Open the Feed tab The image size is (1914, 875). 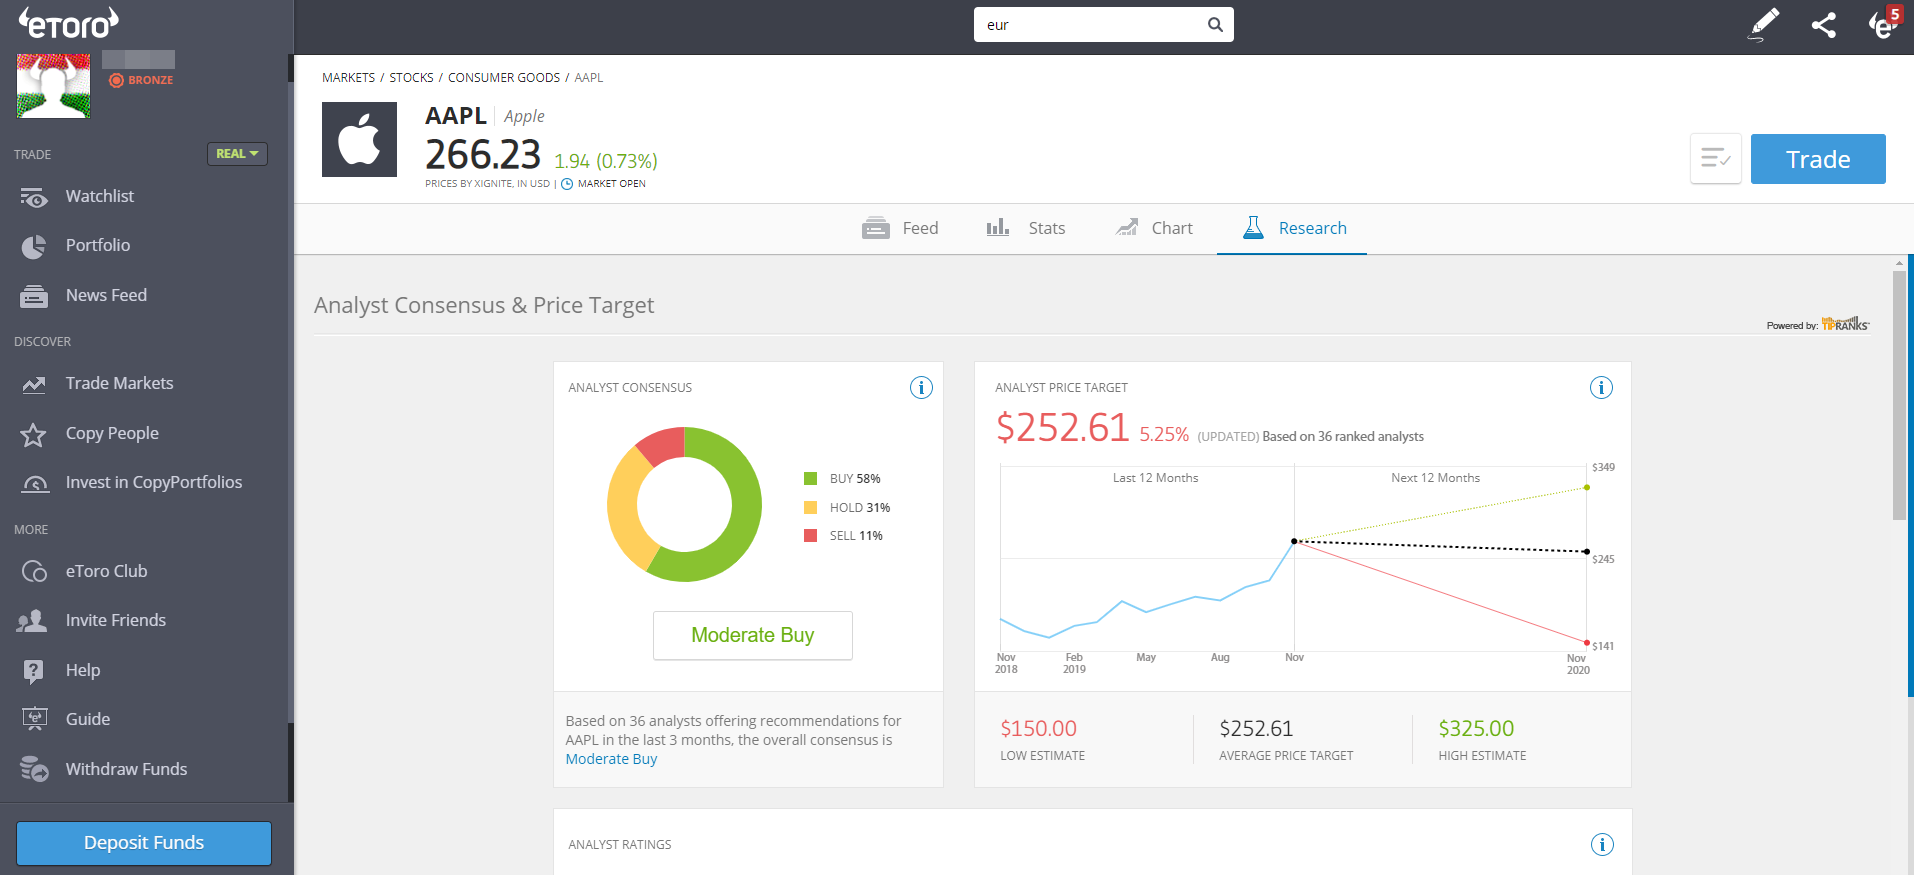[900, 228]
